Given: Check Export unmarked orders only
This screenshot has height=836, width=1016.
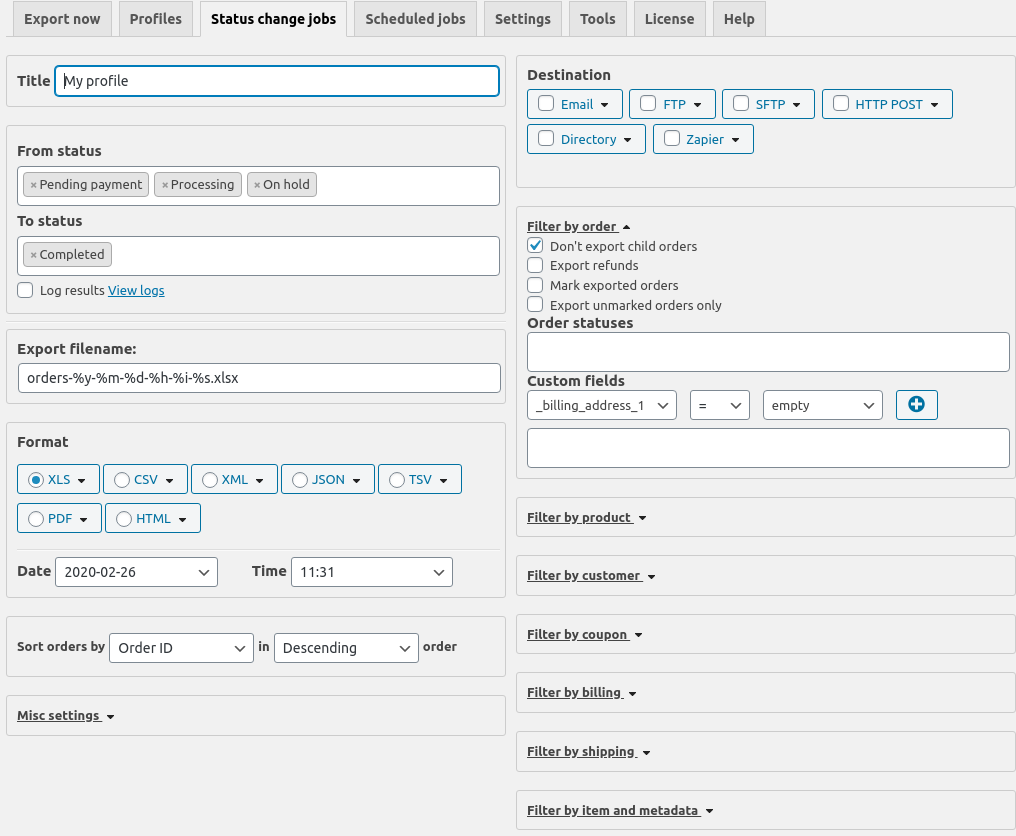Looking at the screenshot, I should point(535,305).
